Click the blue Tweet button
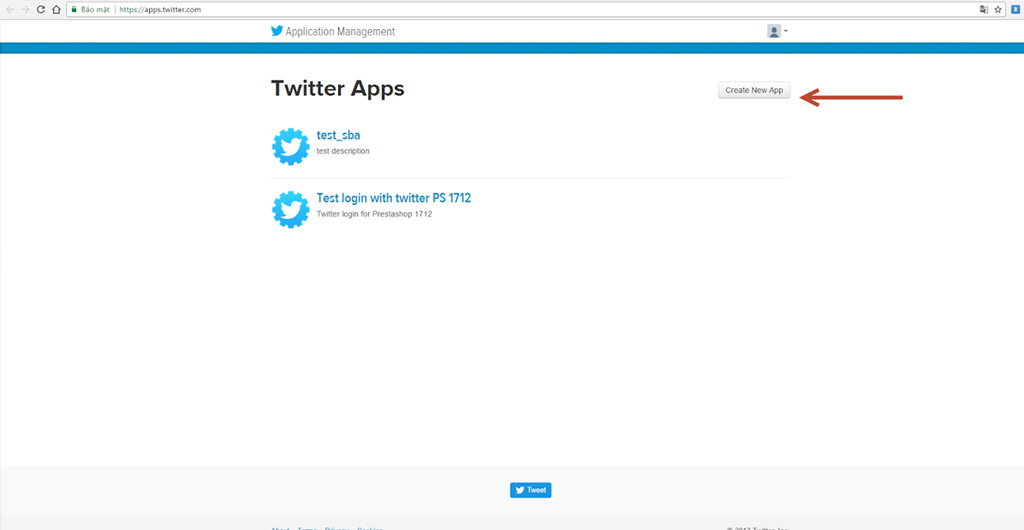The height and width of the screenshot is (530, 1024). (x=530, y=490)
